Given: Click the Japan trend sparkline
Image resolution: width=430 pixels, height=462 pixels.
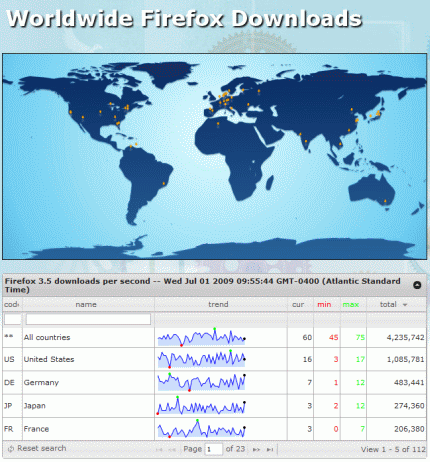Looking at the screenshot, I should (x=201, y=405).
